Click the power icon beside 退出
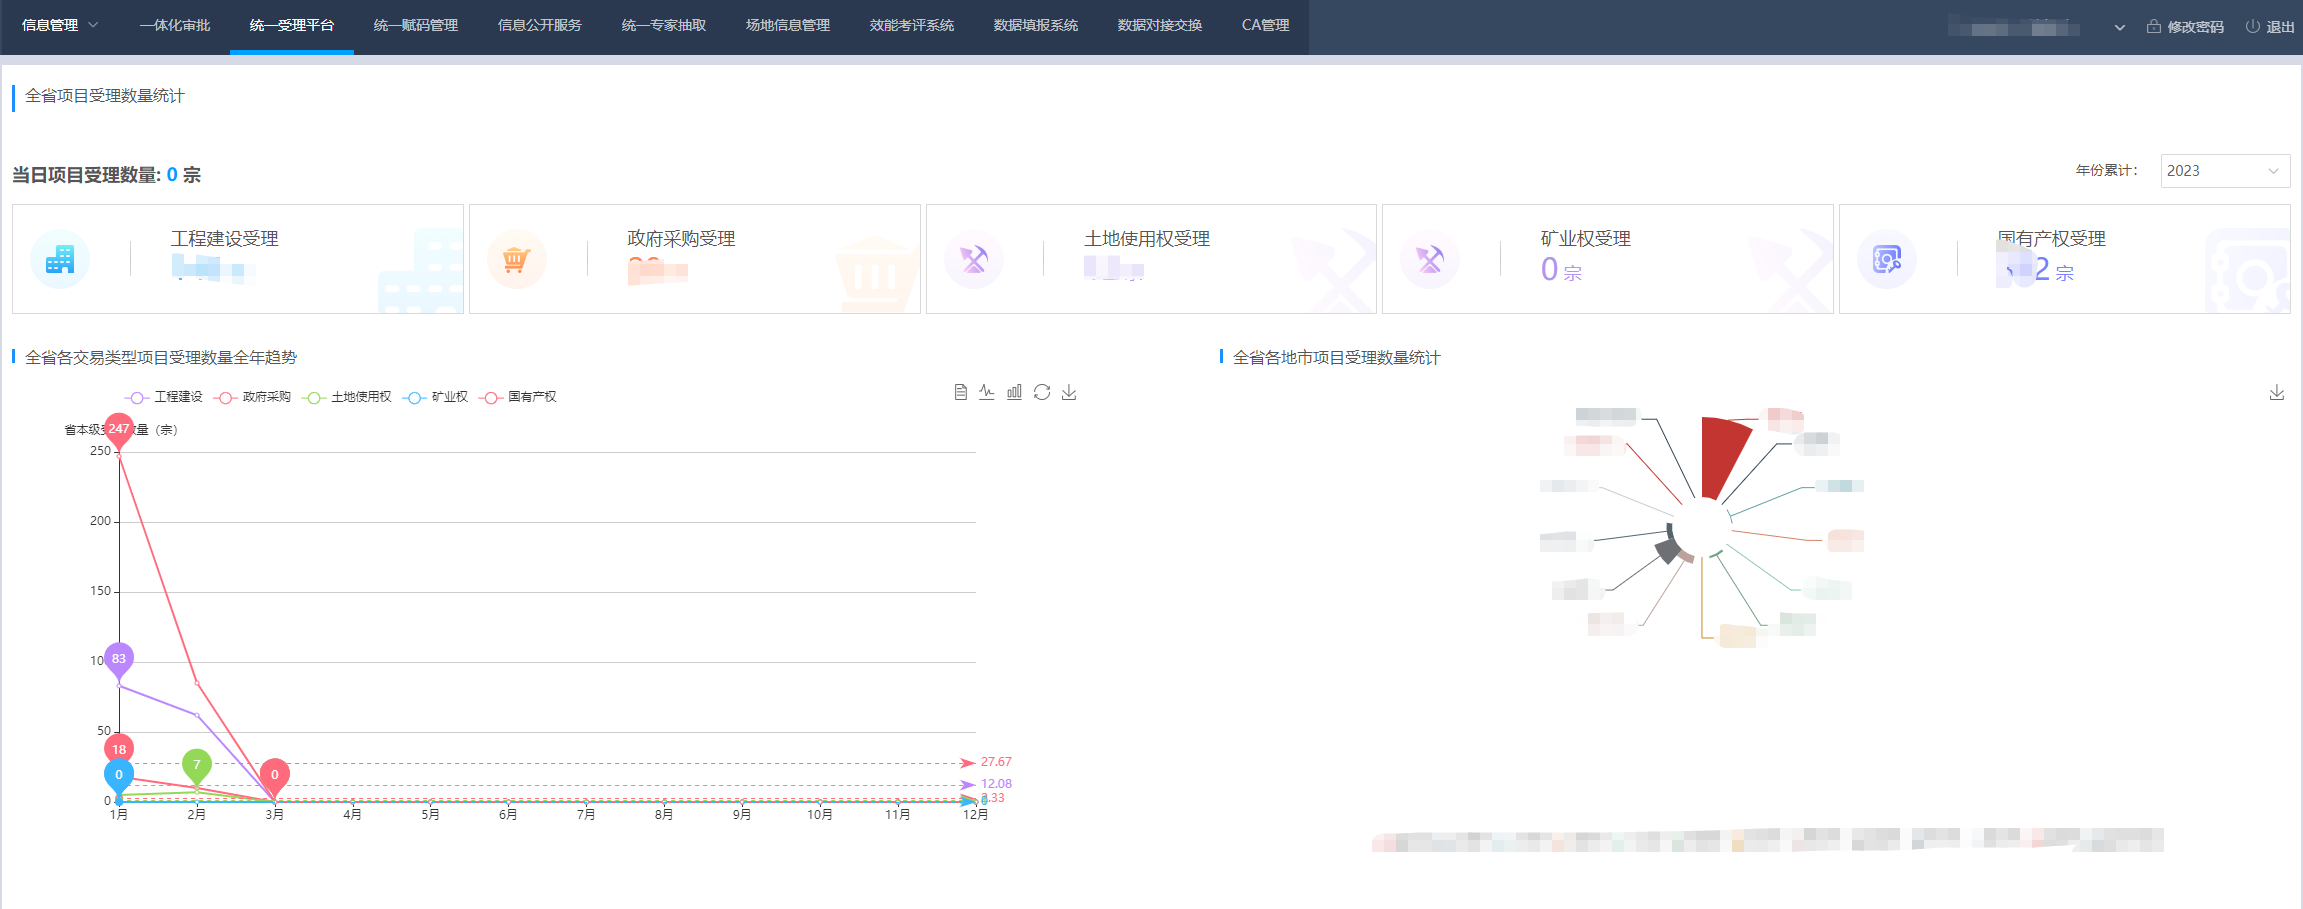This screenshot has width=2303, height=909. (2253, 27)
